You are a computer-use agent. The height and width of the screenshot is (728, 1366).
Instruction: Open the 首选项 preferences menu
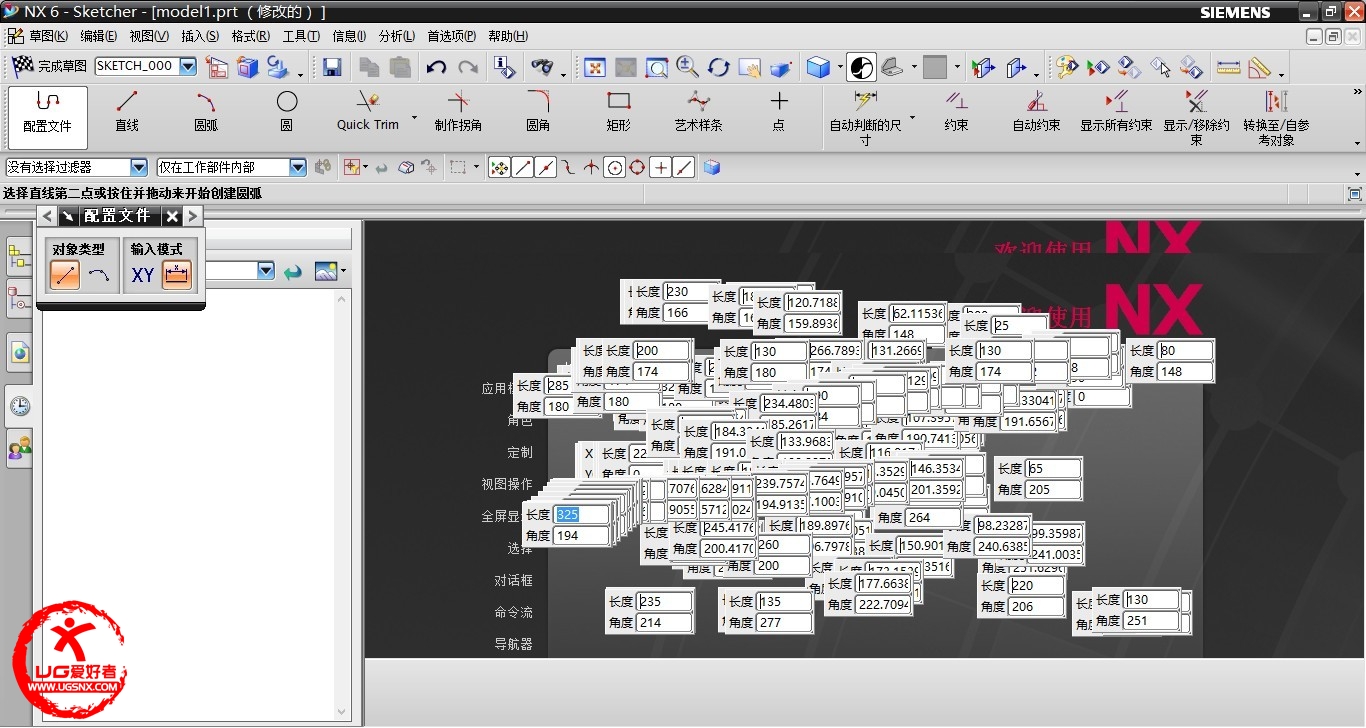click(x=452, y=36)
